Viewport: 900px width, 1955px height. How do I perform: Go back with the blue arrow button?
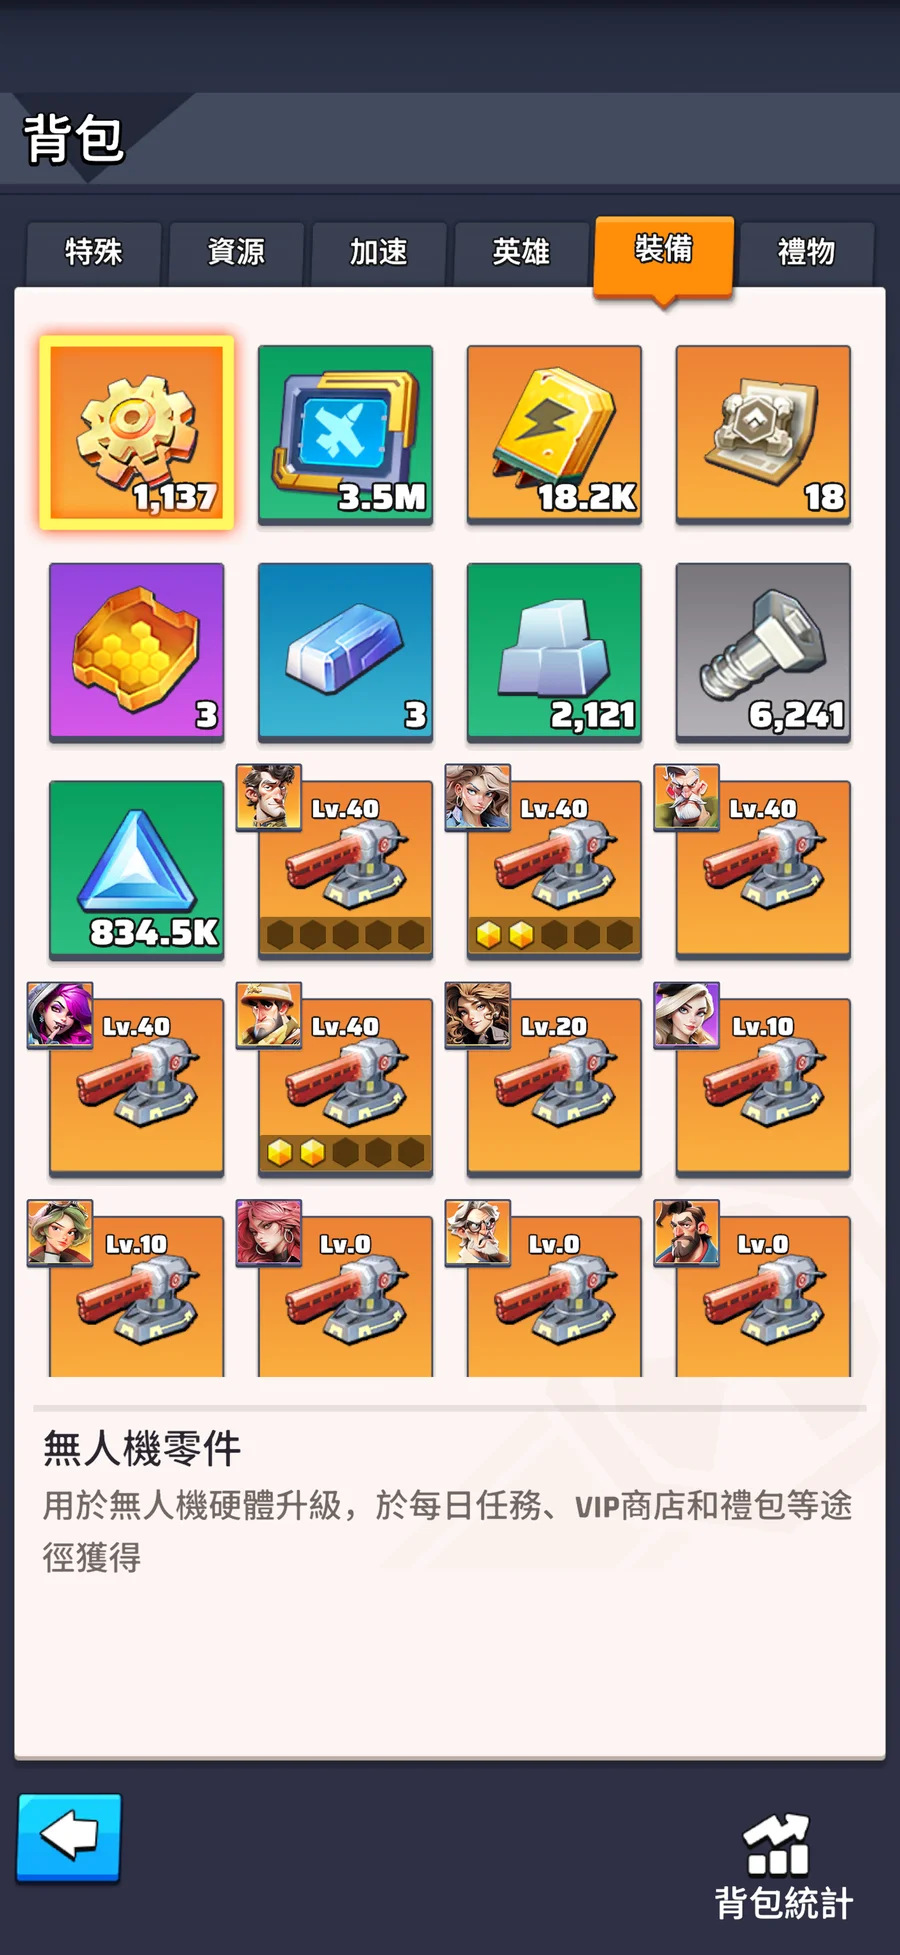click(x=69, y=1838)
